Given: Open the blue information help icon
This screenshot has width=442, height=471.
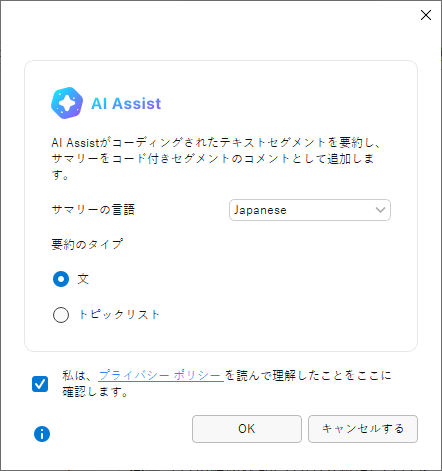Looking at the screenshot, I should click(x=42, y=434).
